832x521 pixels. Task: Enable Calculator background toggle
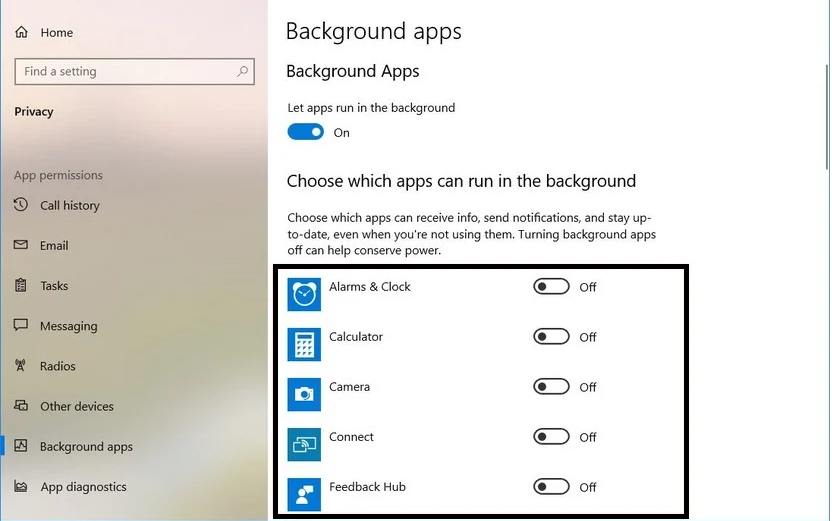[x=551, y=336]
